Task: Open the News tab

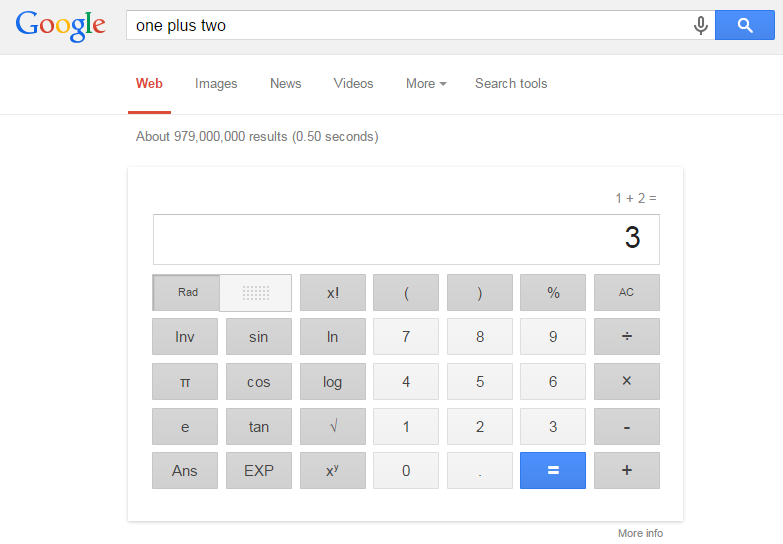Action: 285,83
